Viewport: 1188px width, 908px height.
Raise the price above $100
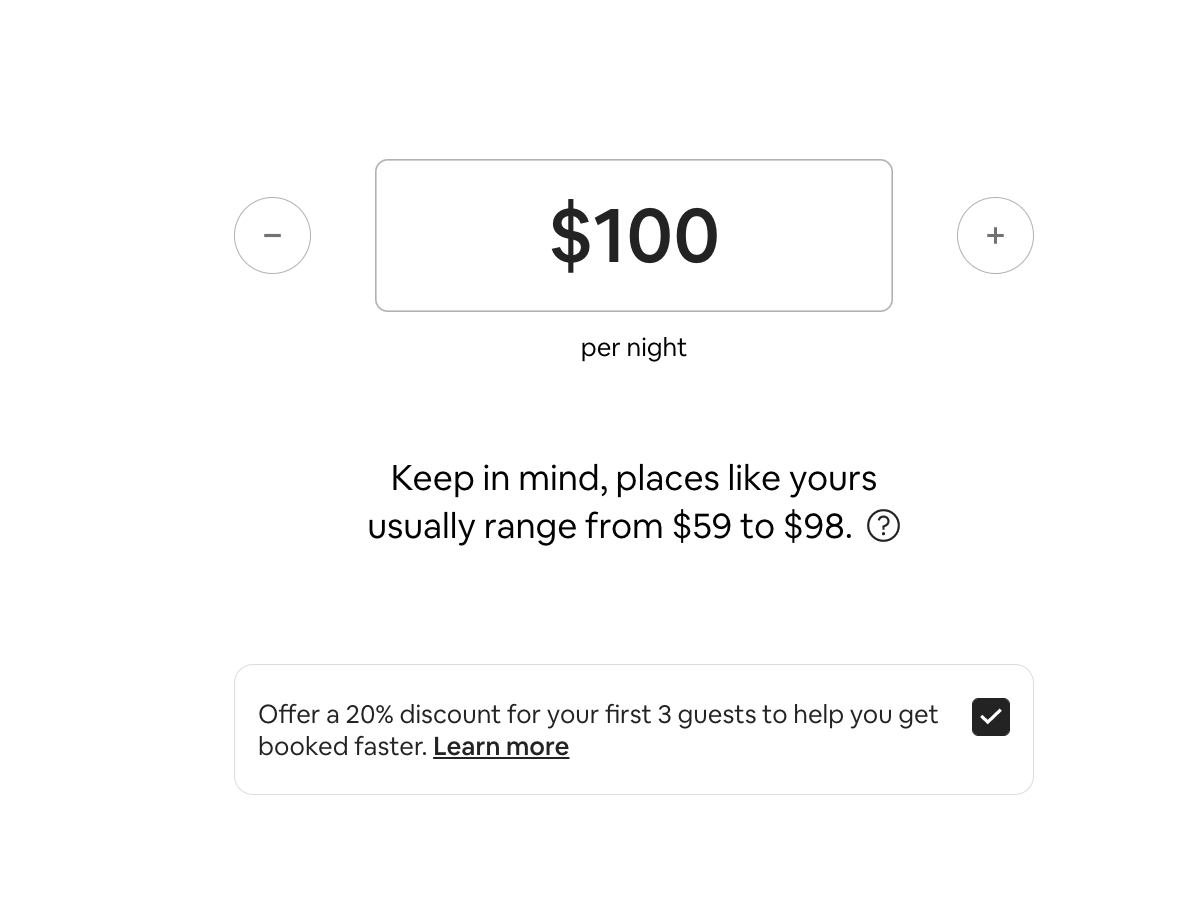click(x=995, y=236)
